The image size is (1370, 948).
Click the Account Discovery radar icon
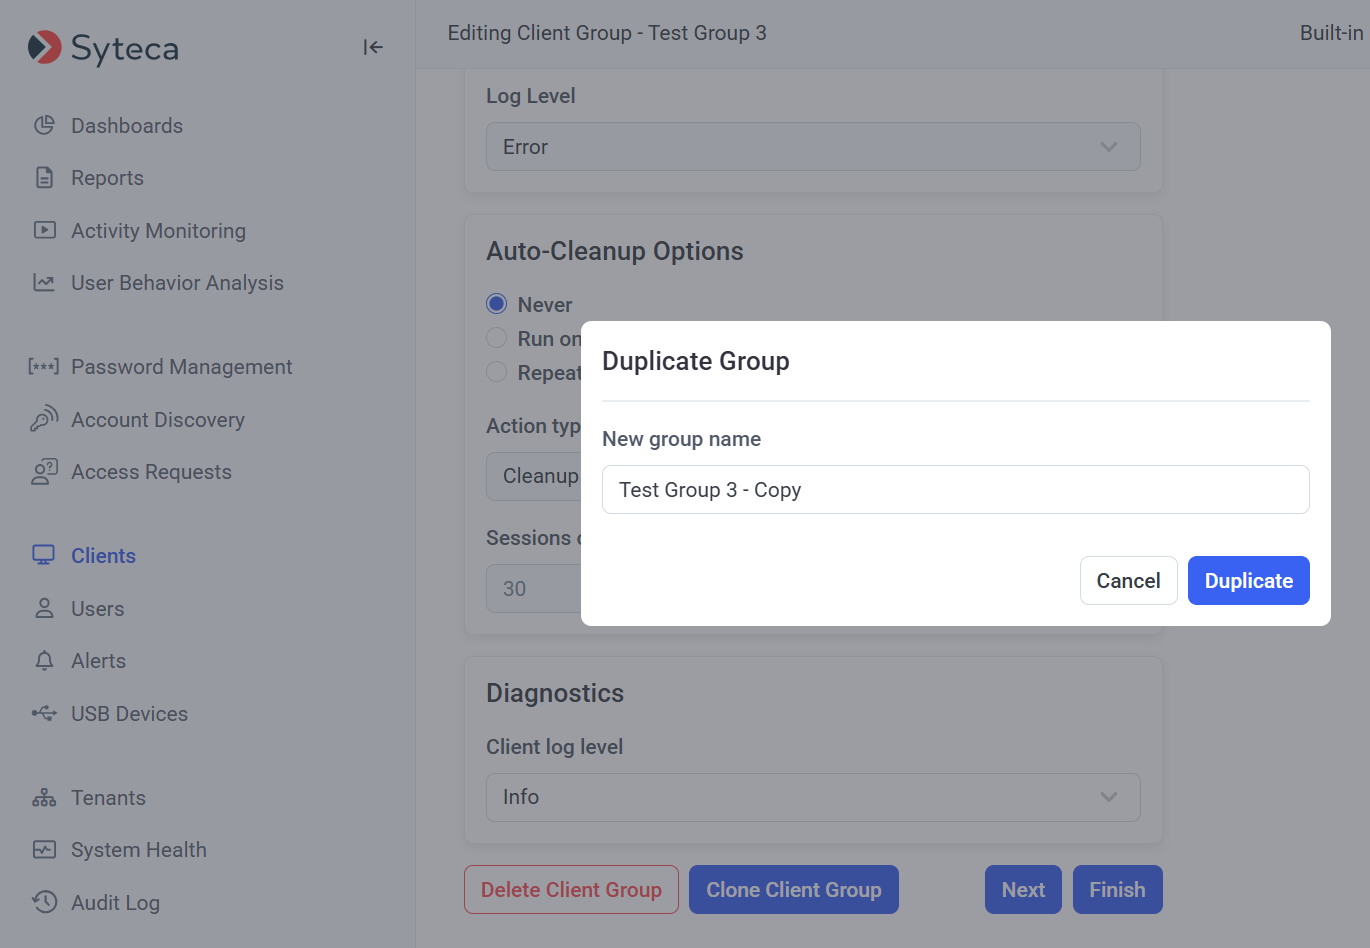(x=44, y=420)
